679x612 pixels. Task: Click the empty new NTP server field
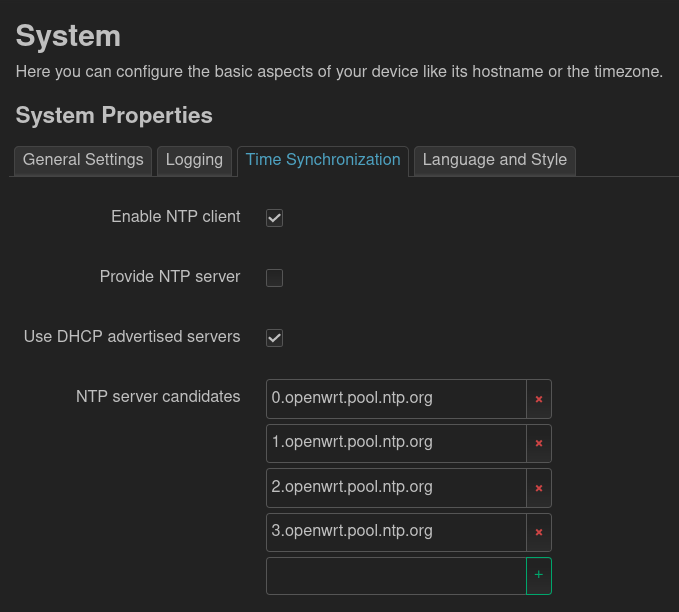(x=396, y=576)
